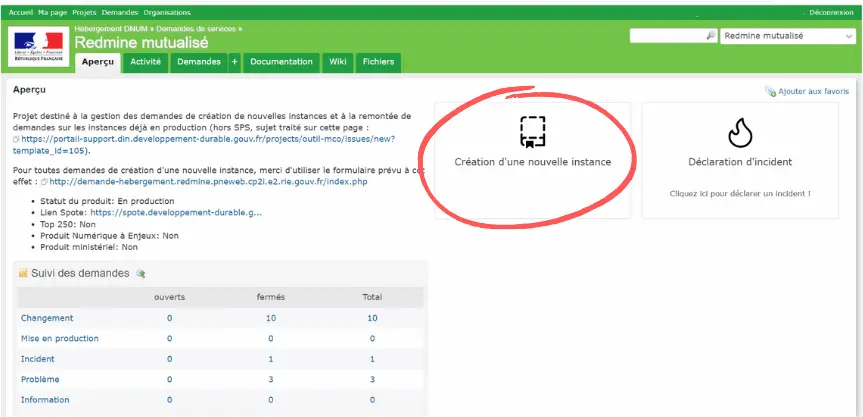Image resolution: width=863 pixels, height=417 pixels.
Task: Click the Suivi des demandes heading
Action: coord(80,273)
